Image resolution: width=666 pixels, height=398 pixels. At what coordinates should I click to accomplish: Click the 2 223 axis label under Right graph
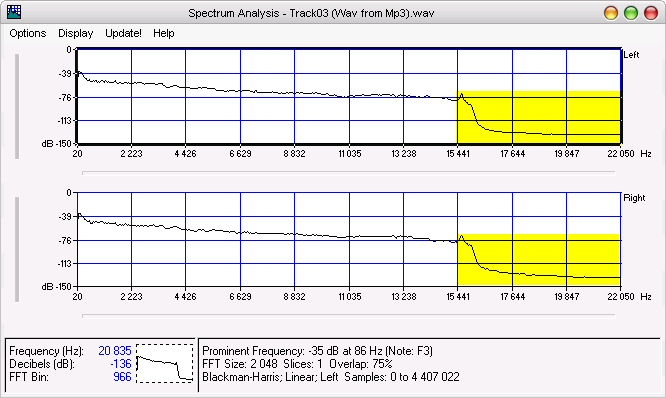131,296
